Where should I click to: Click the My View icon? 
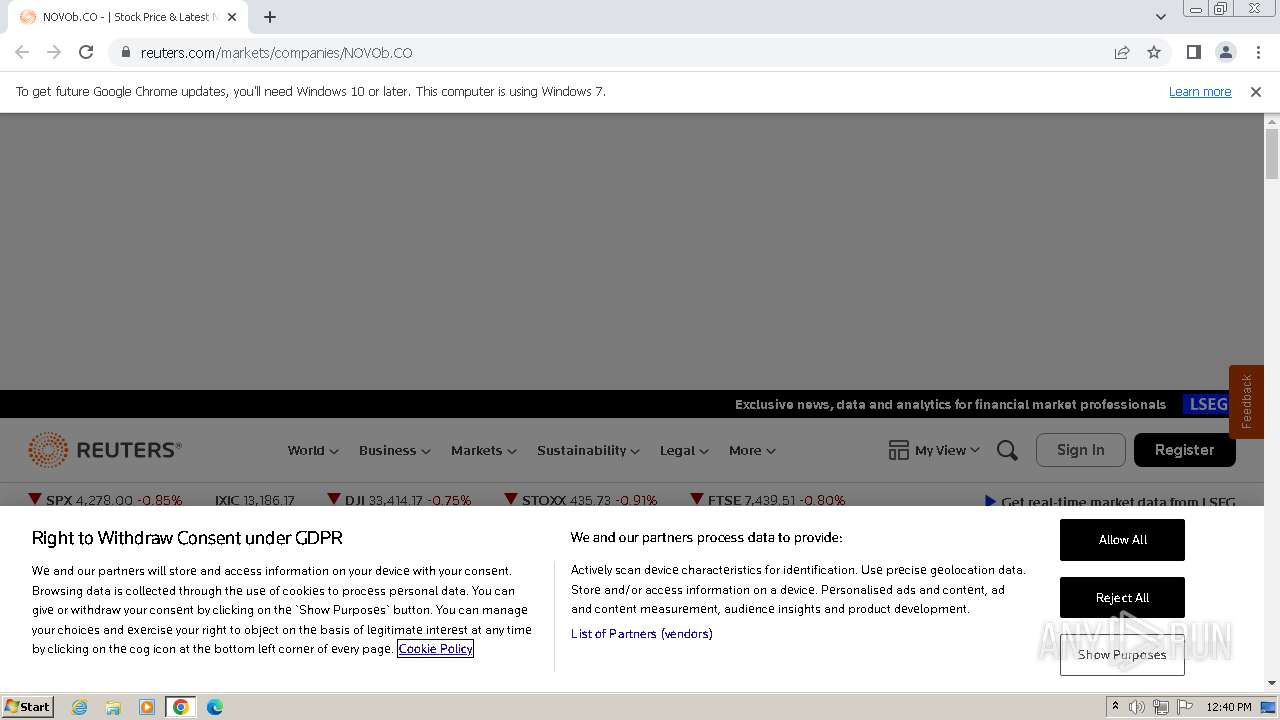click(x=898, y=450)
